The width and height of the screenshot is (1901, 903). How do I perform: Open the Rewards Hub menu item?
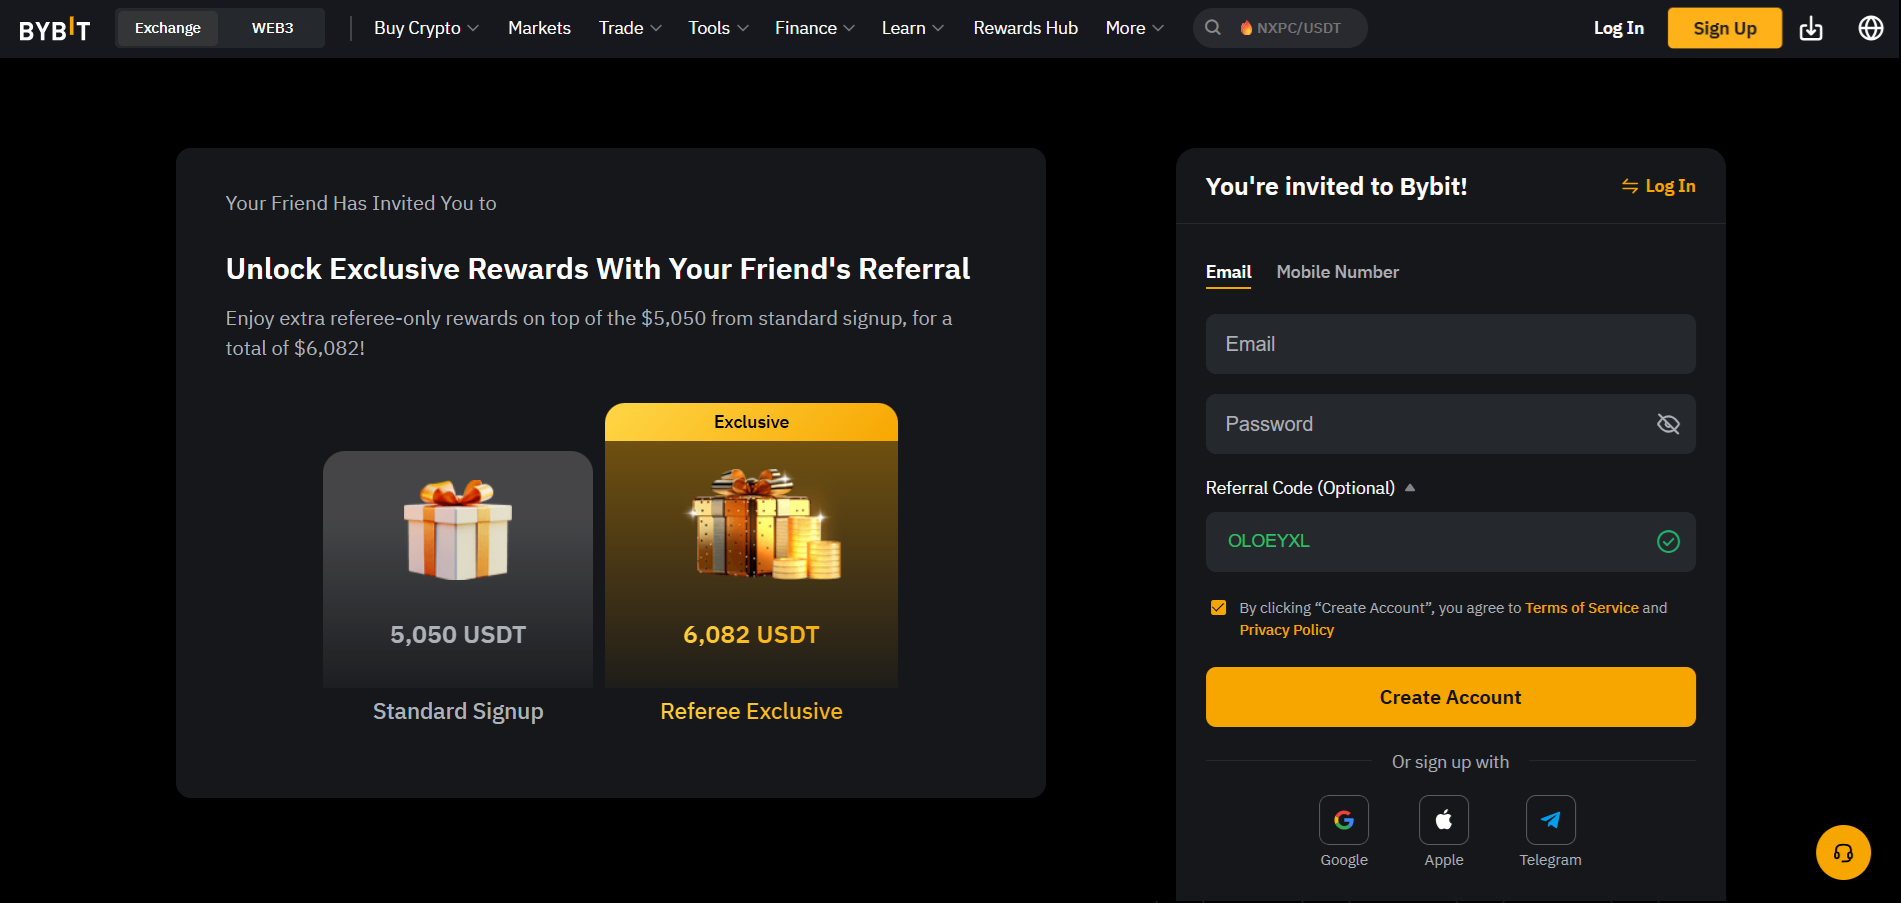tap(1025, 28)
